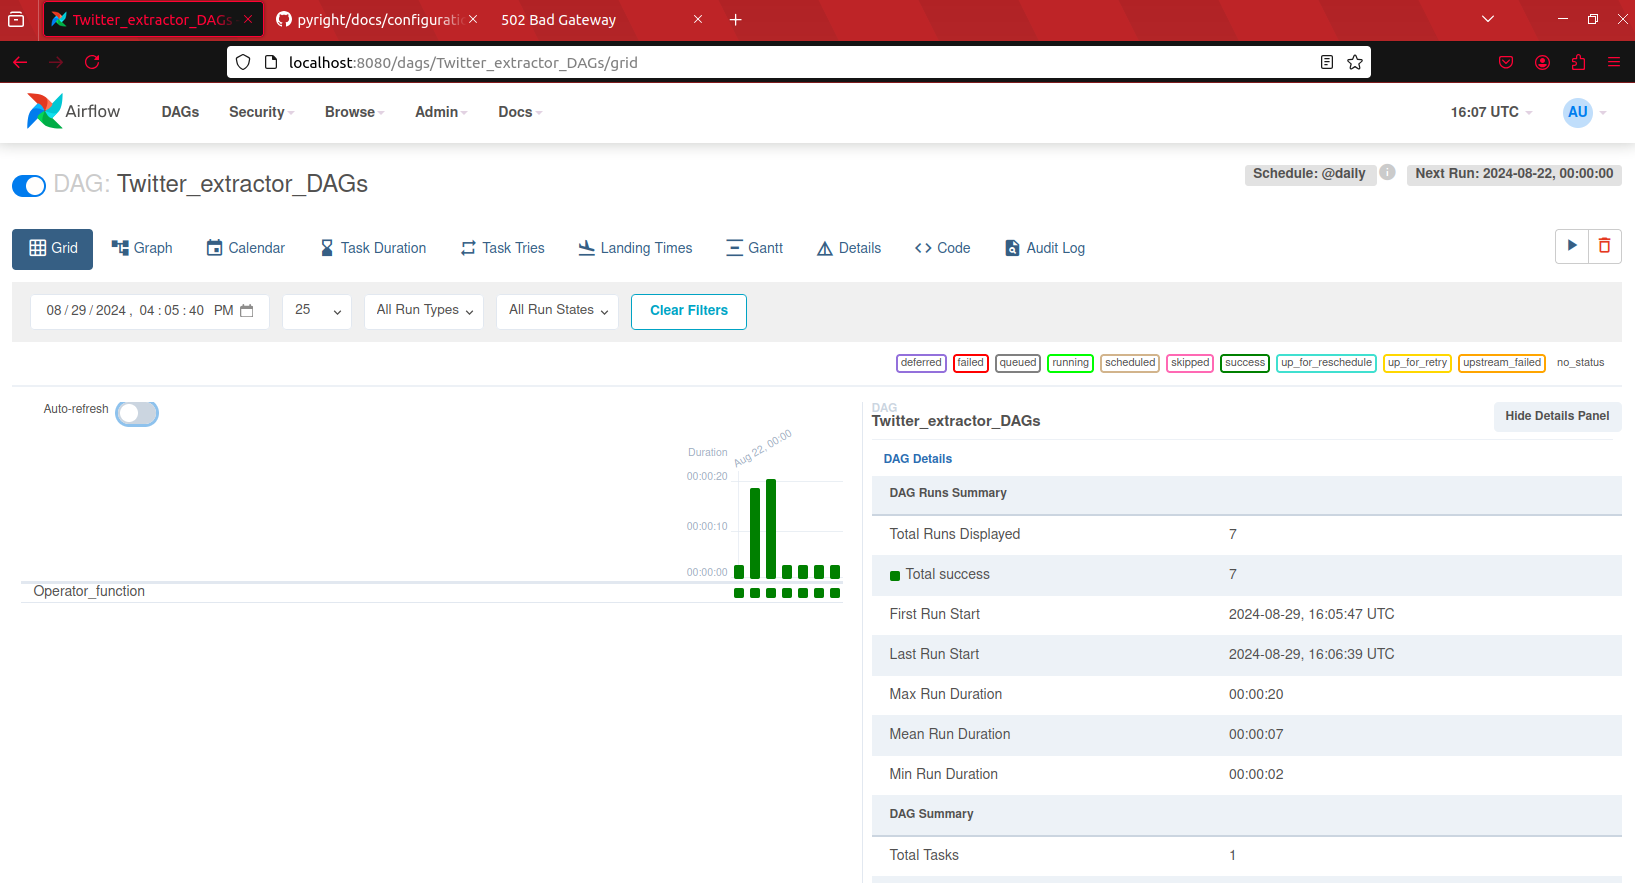1635x883 pixels.
Task: Open the Docs menu dropdown
Action: (x=520, y=112)
